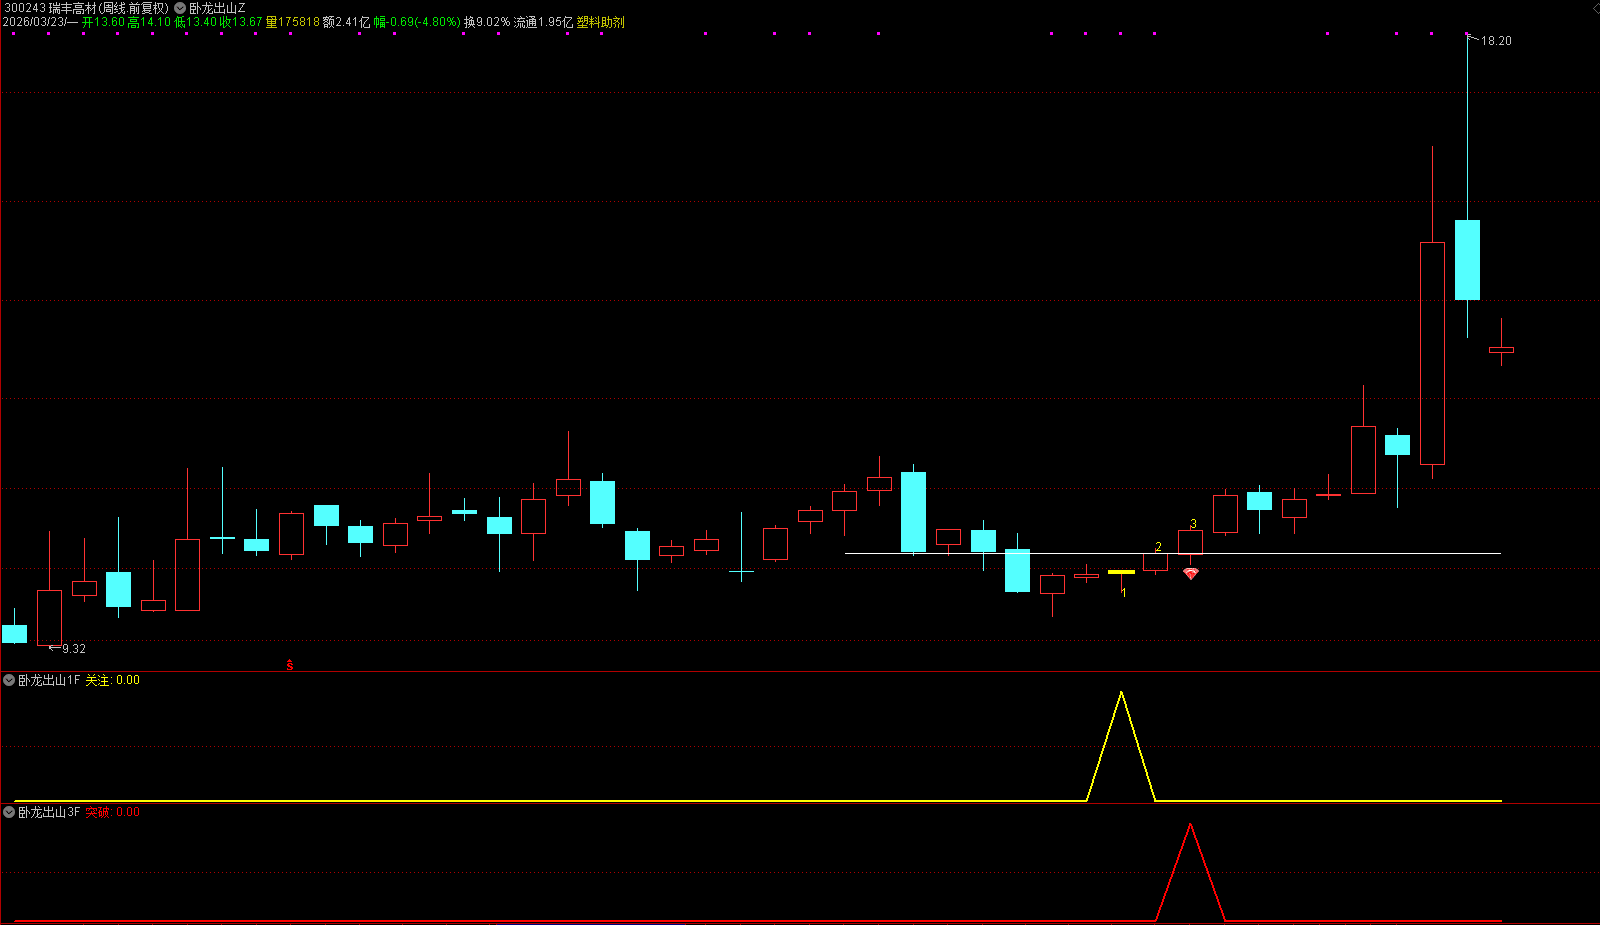Select the red 突破 peak on indicator
Viewport: 1600px width, 925px height.
1190,826
